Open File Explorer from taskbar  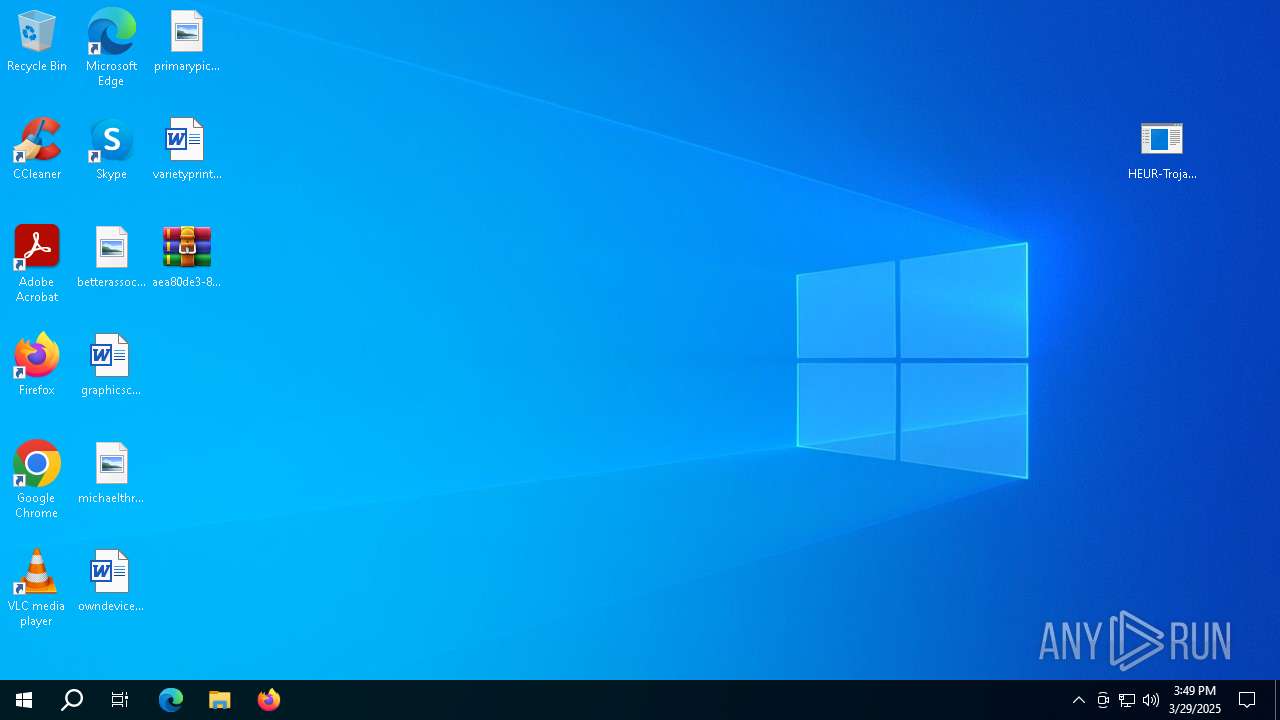click(220, 700)
